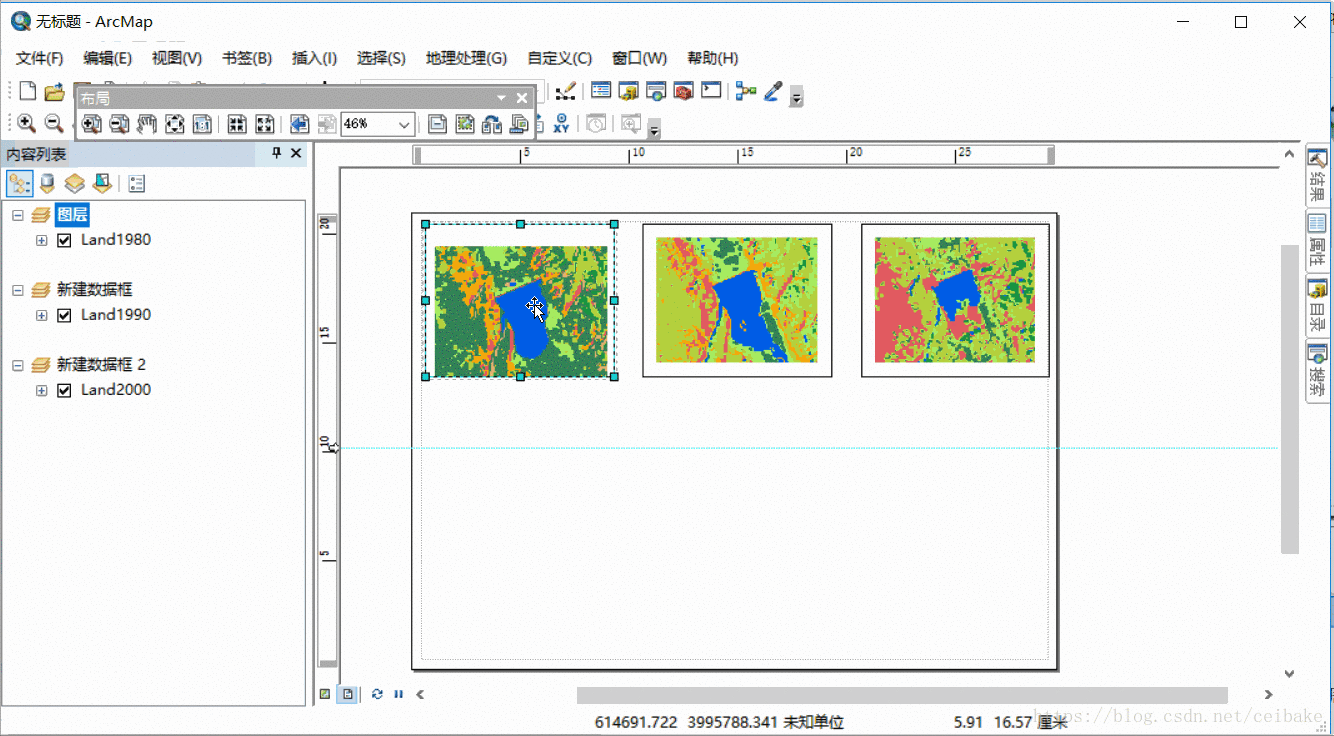
Task: Open standard toolbar overflow options arrow
Action: 797,97
